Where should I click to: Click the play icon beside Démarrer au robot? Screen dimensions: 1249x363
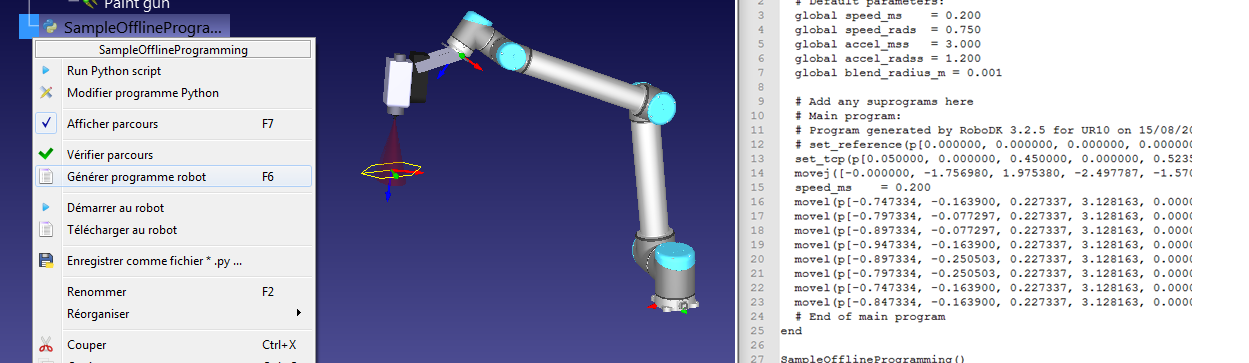[46, 208]
